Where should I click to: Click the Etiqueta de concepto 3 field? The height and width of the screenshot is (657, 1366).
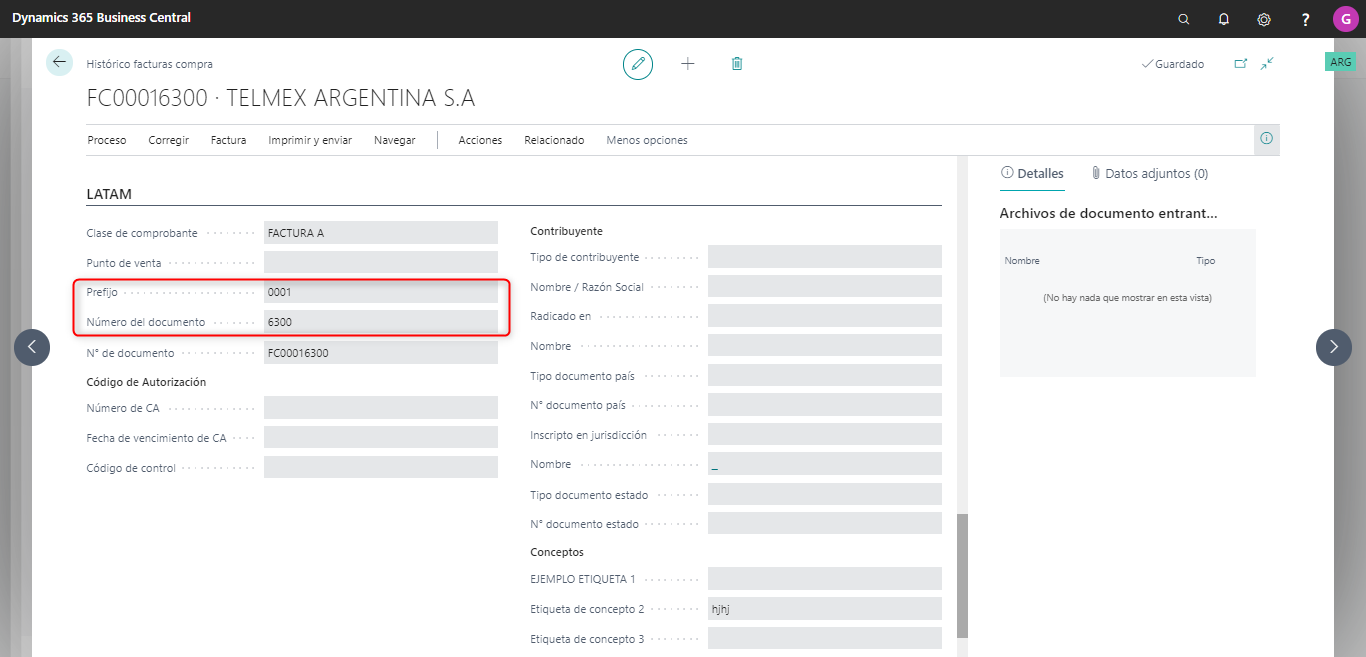pos(825,639)
